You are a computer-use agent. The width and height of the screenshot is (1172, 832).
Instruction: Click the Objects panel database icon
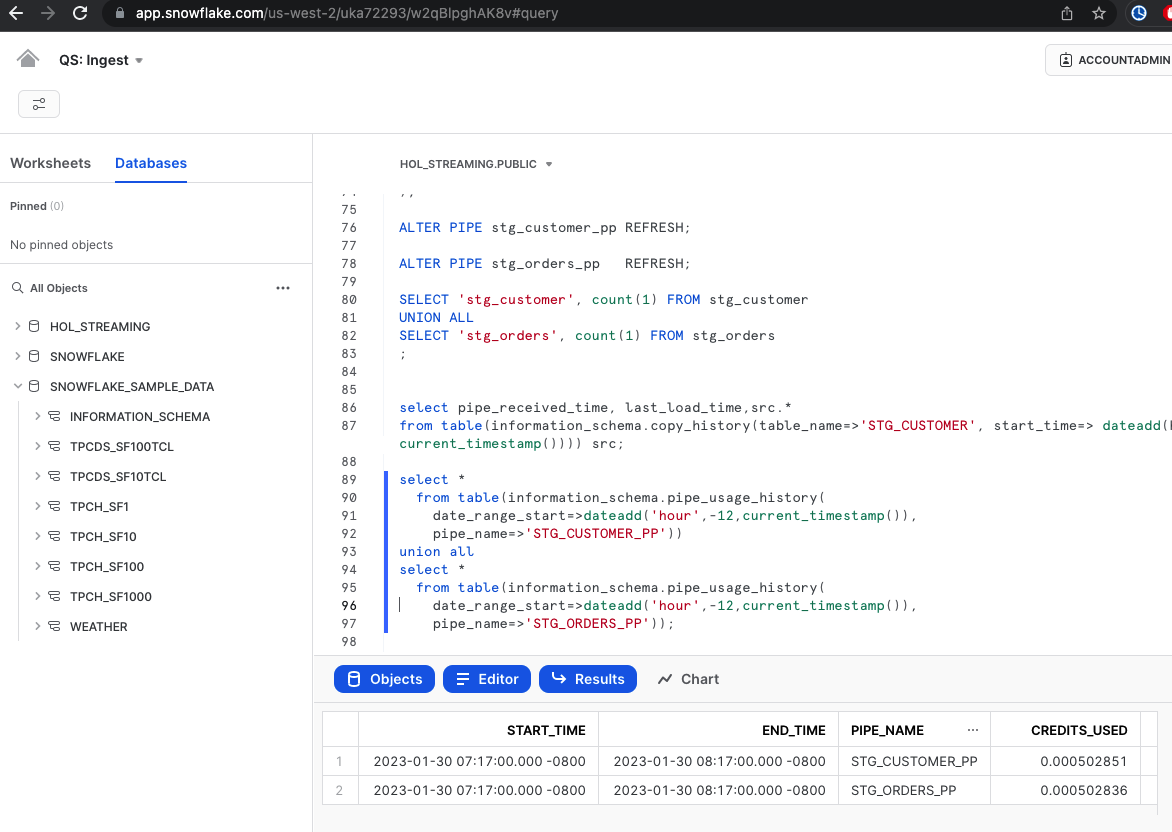coord(355,679)
